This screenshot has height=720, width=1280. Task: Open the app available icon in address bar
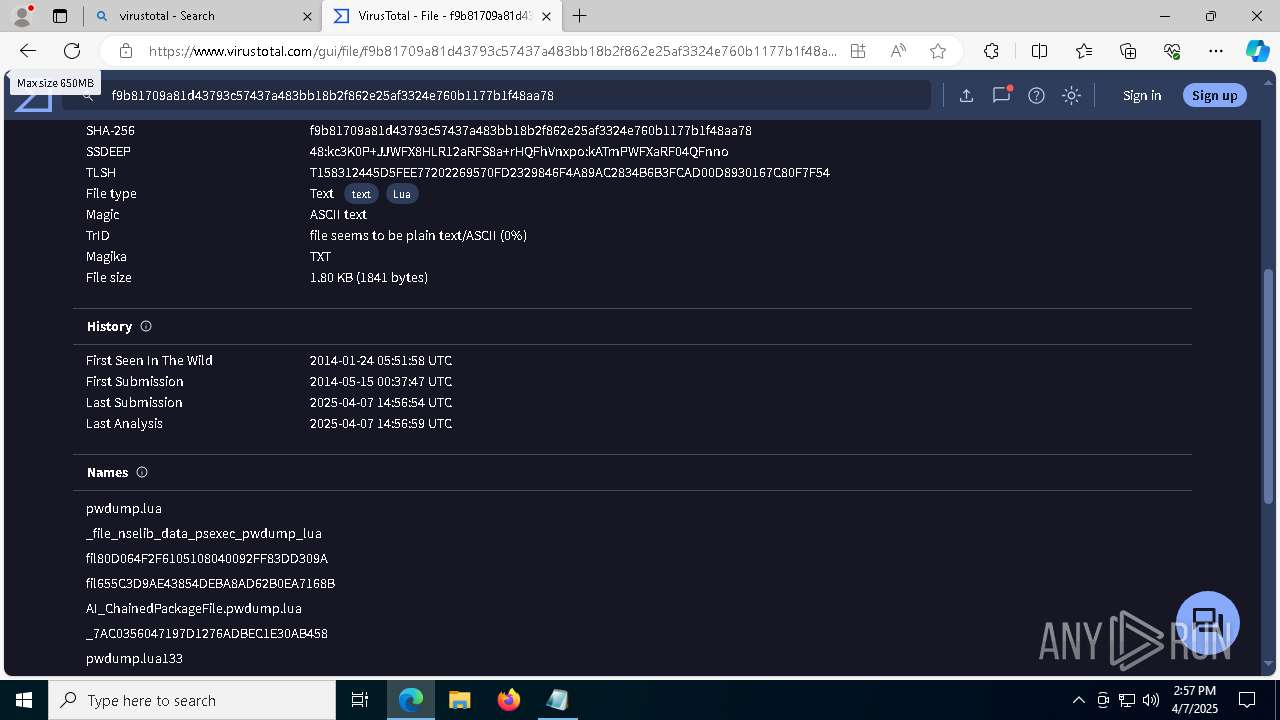pyautogui.click(x=858, y=51)
